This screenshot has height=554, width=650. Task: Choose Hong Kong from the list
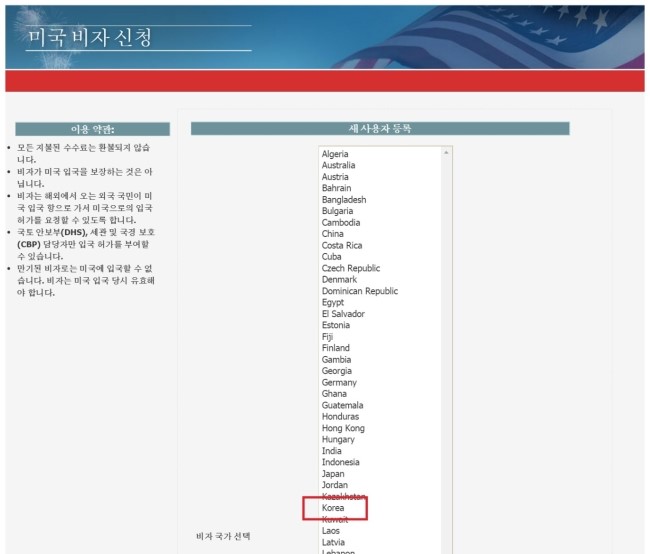341,428
